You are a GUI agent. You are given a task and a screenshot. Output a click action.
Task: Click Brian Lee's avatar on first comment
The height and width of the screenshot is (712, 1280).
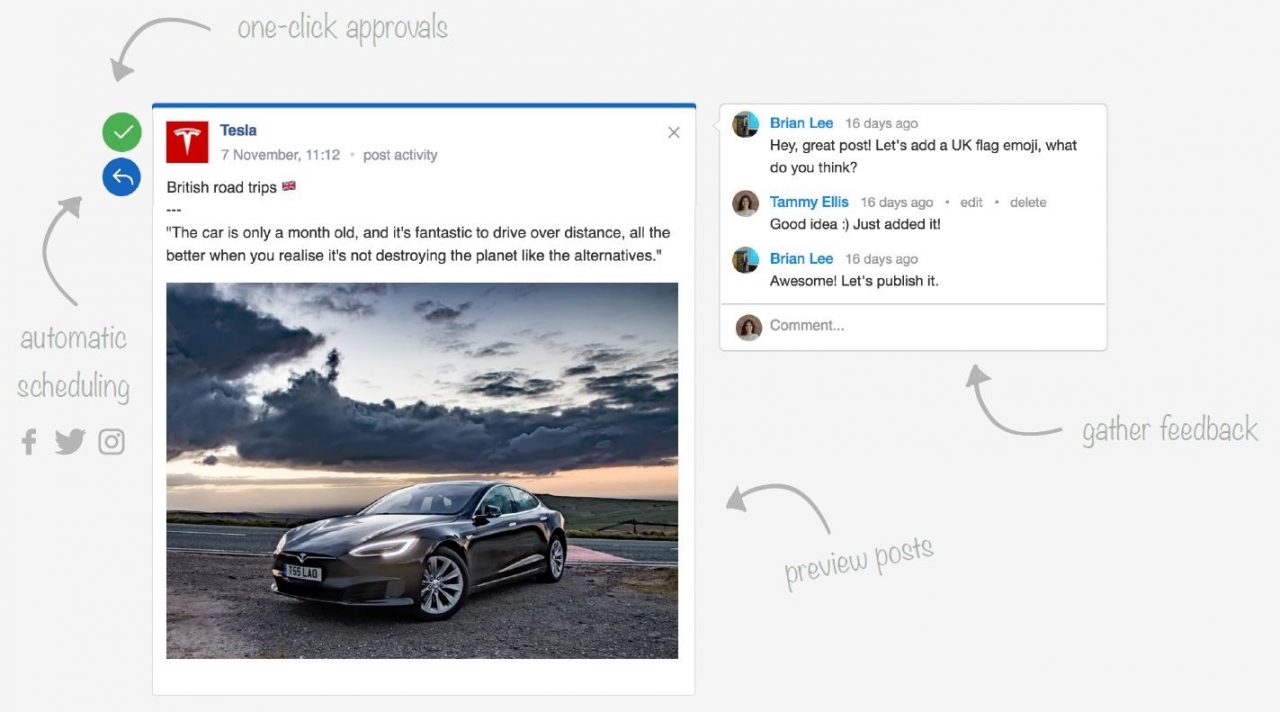click(746, 124)
